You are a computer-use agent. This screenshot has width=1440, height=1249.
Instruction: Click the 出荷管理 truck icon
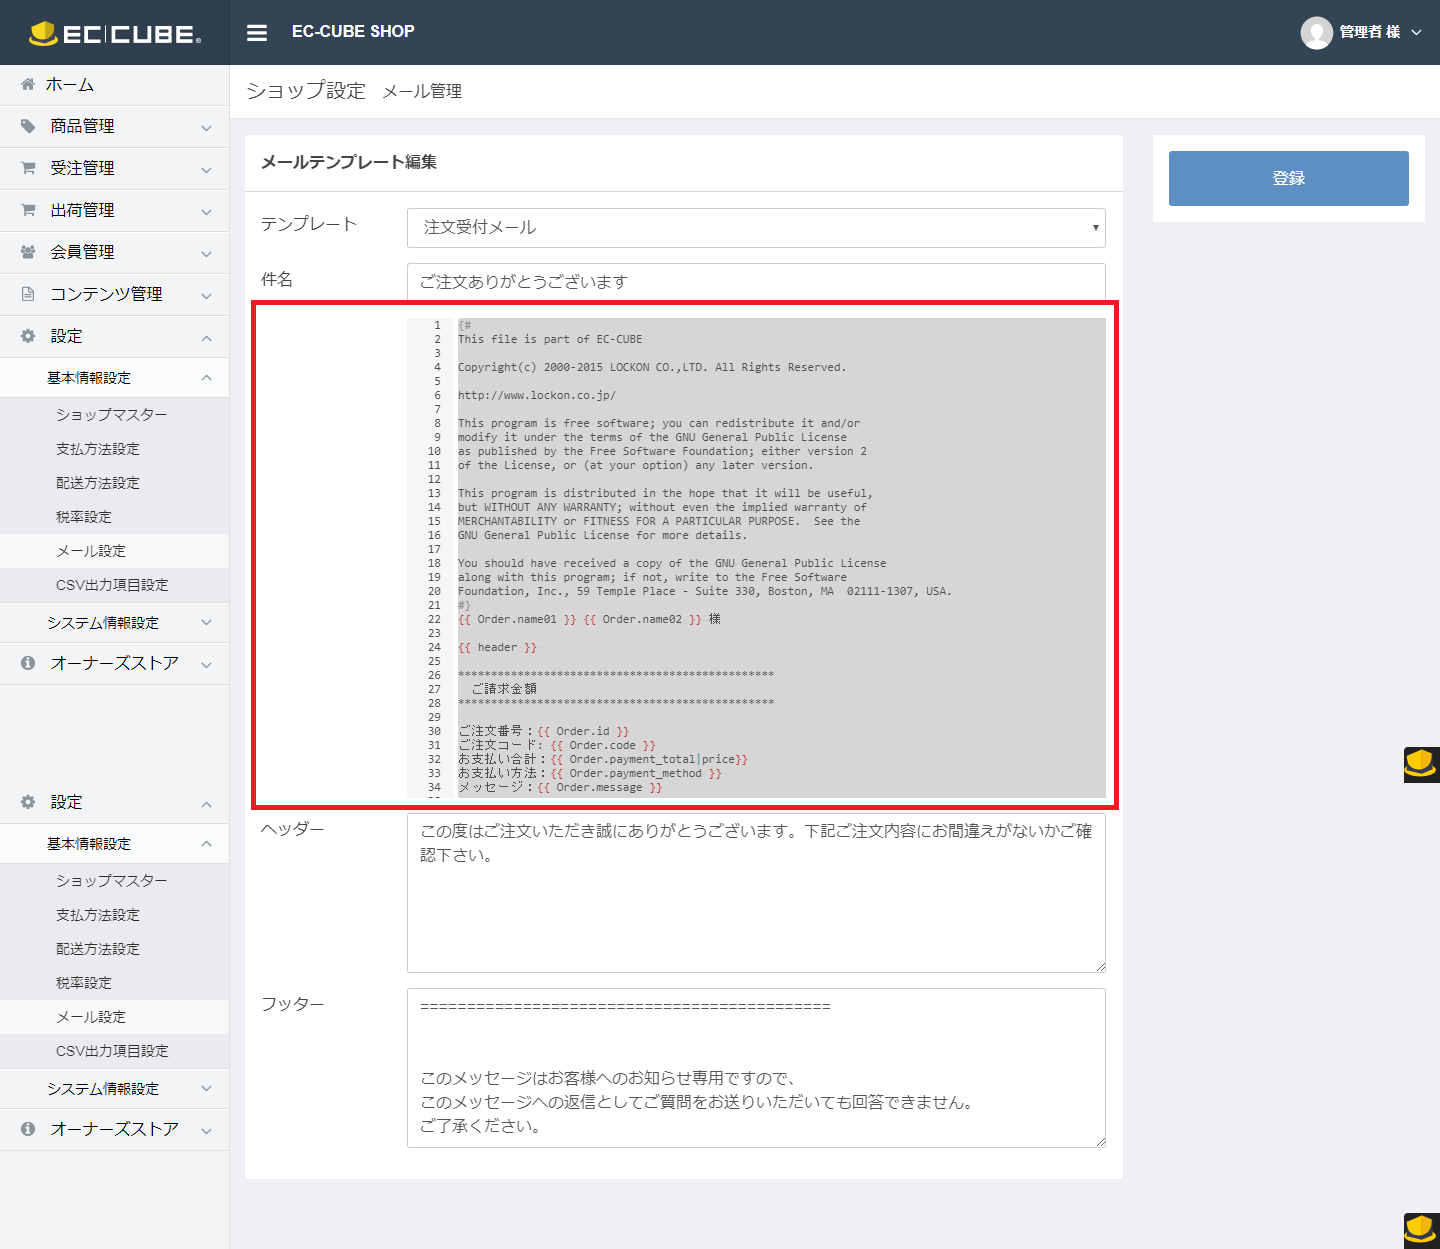(x=28, y=210)
